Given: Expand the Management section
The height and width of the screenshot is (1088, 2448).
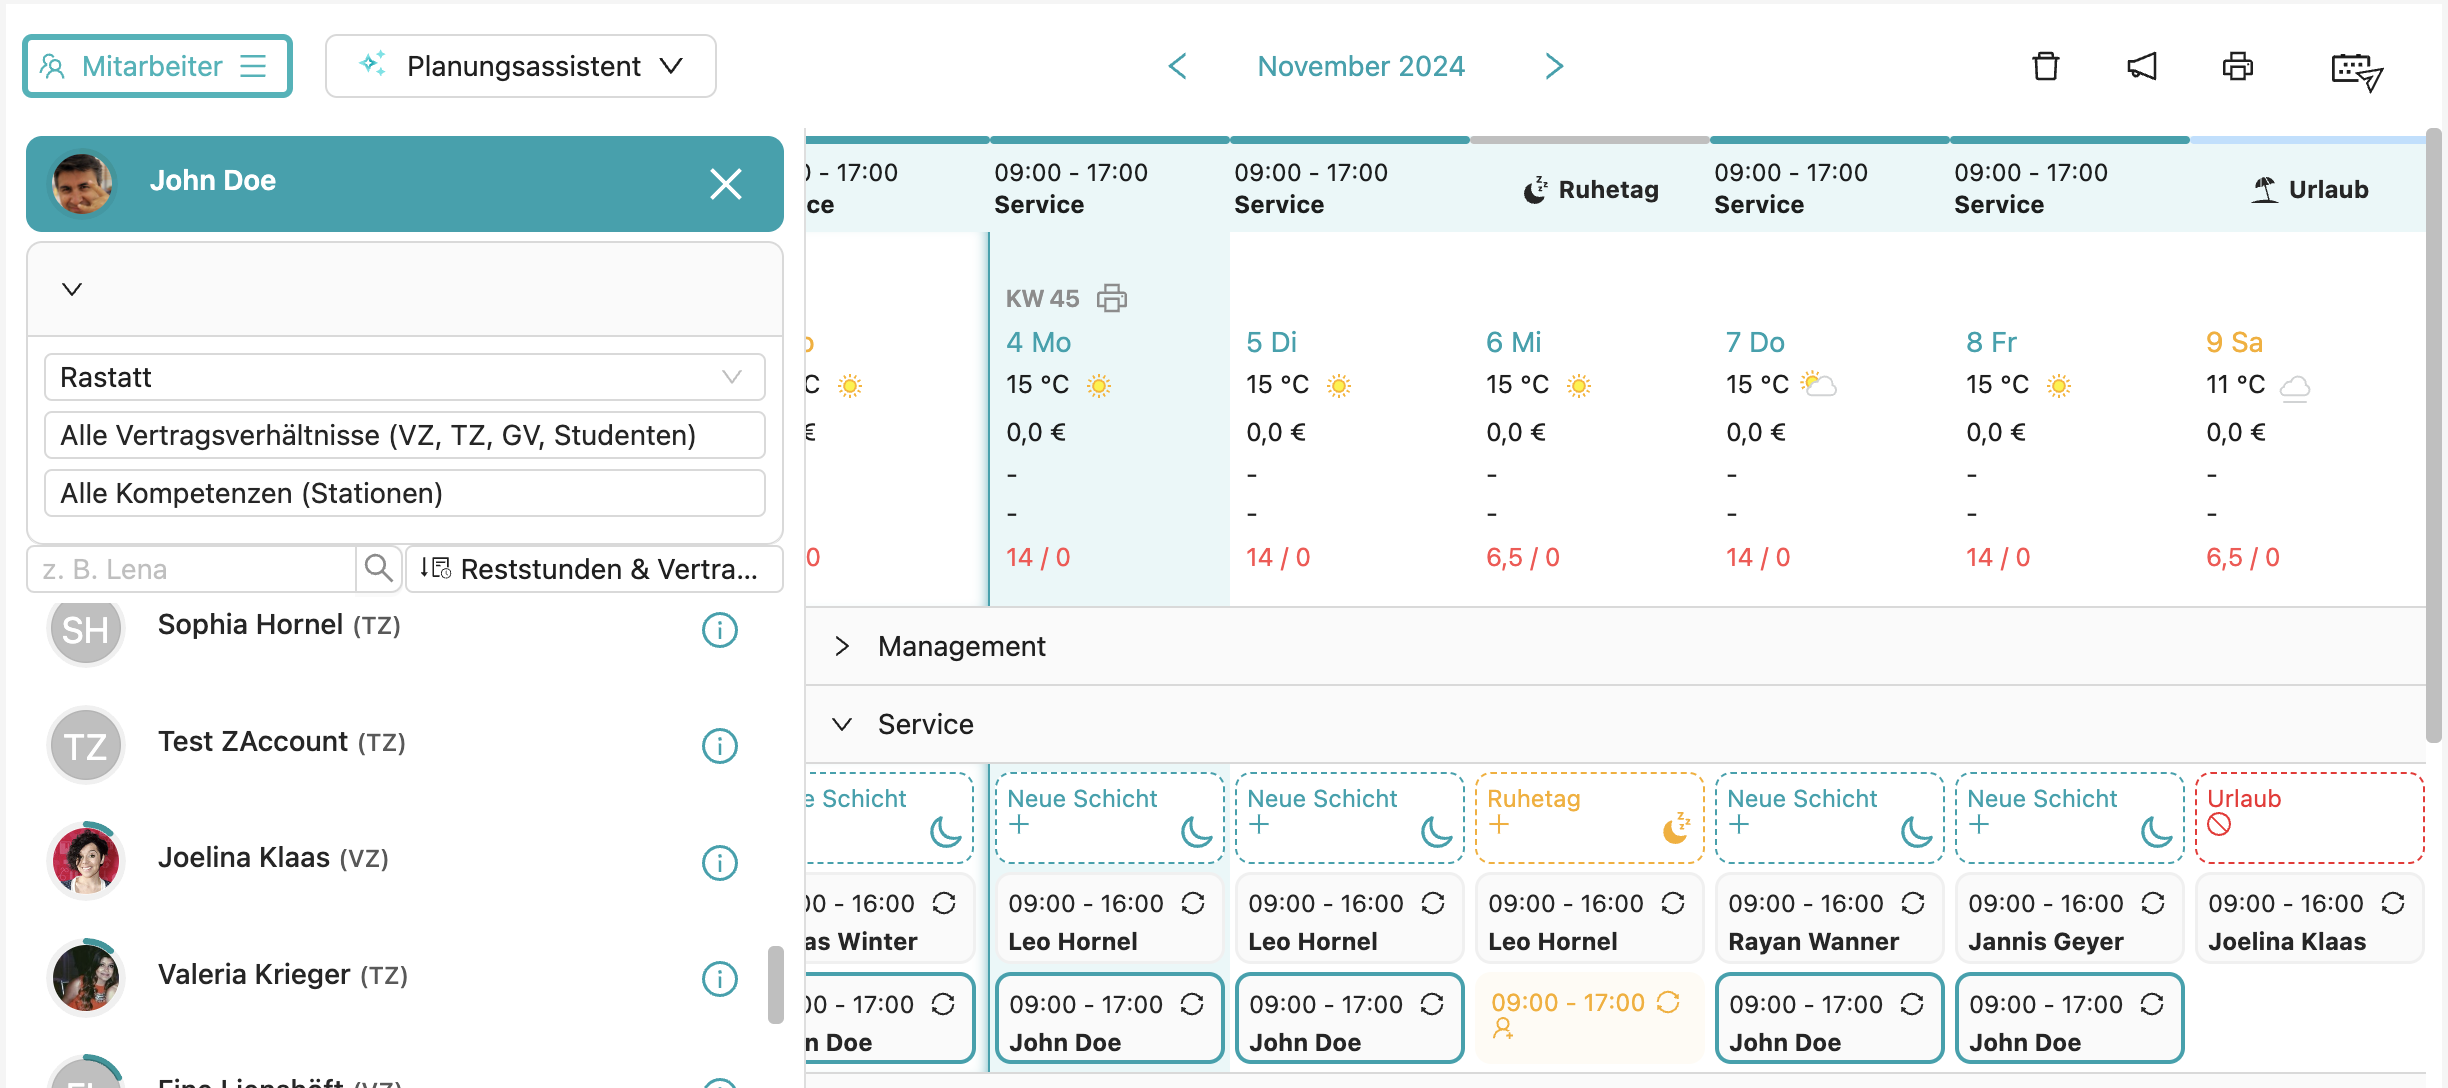Looking at the screenshot, I should [842, 646].
